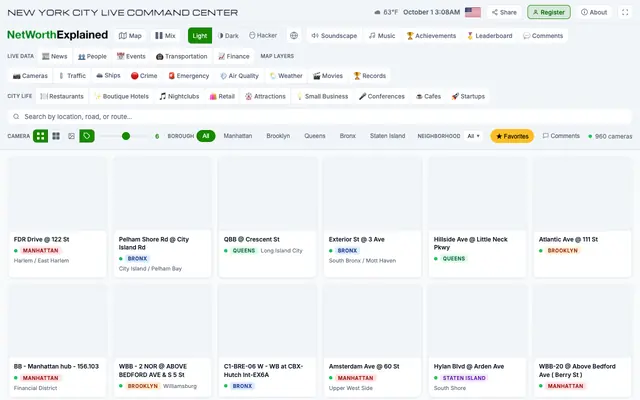Open the Leaderboard
The width and height of the screenshot is (640, 400).
[x=489, y=36]
